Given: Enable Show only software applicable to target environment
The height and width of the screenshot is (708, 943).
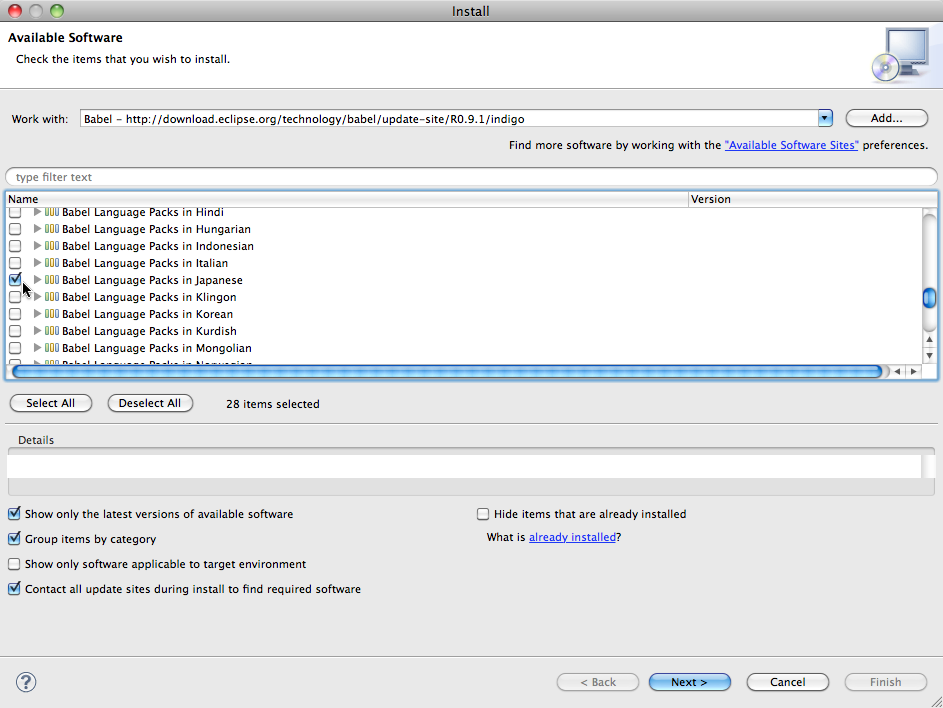Looking at the screenshot, I should tap(14, 564).
